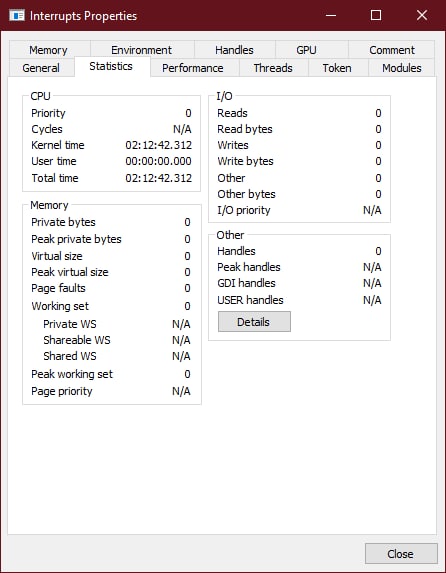Select the Page priority label
Image resolution: width=446 pixels, height=573 pixels.
[62, 391]
